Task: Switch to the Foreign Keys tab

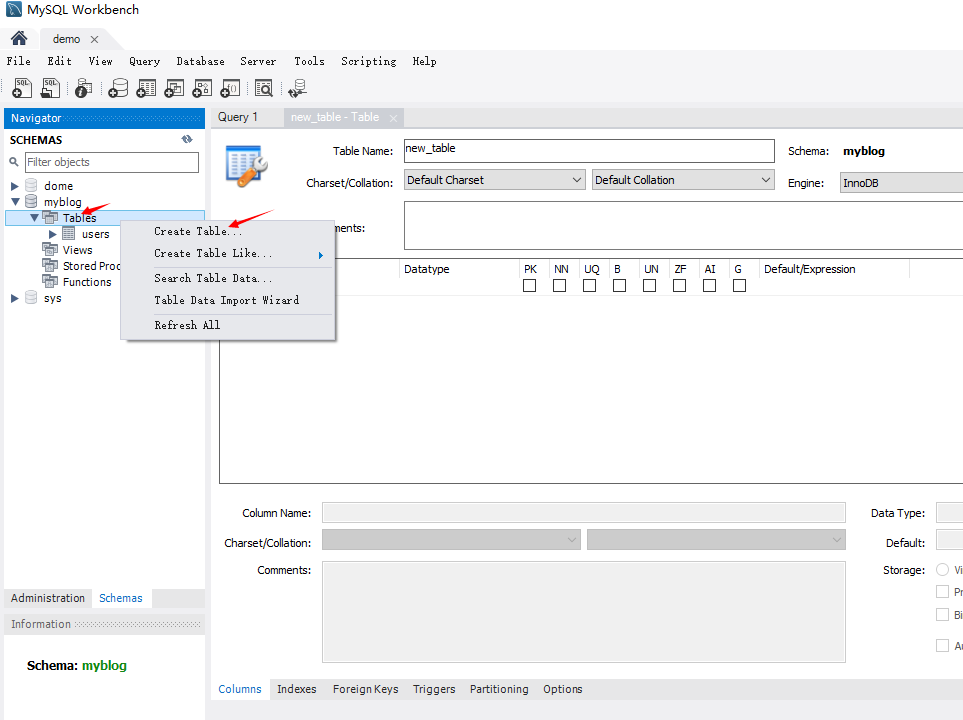Action: tap(365, 689)
